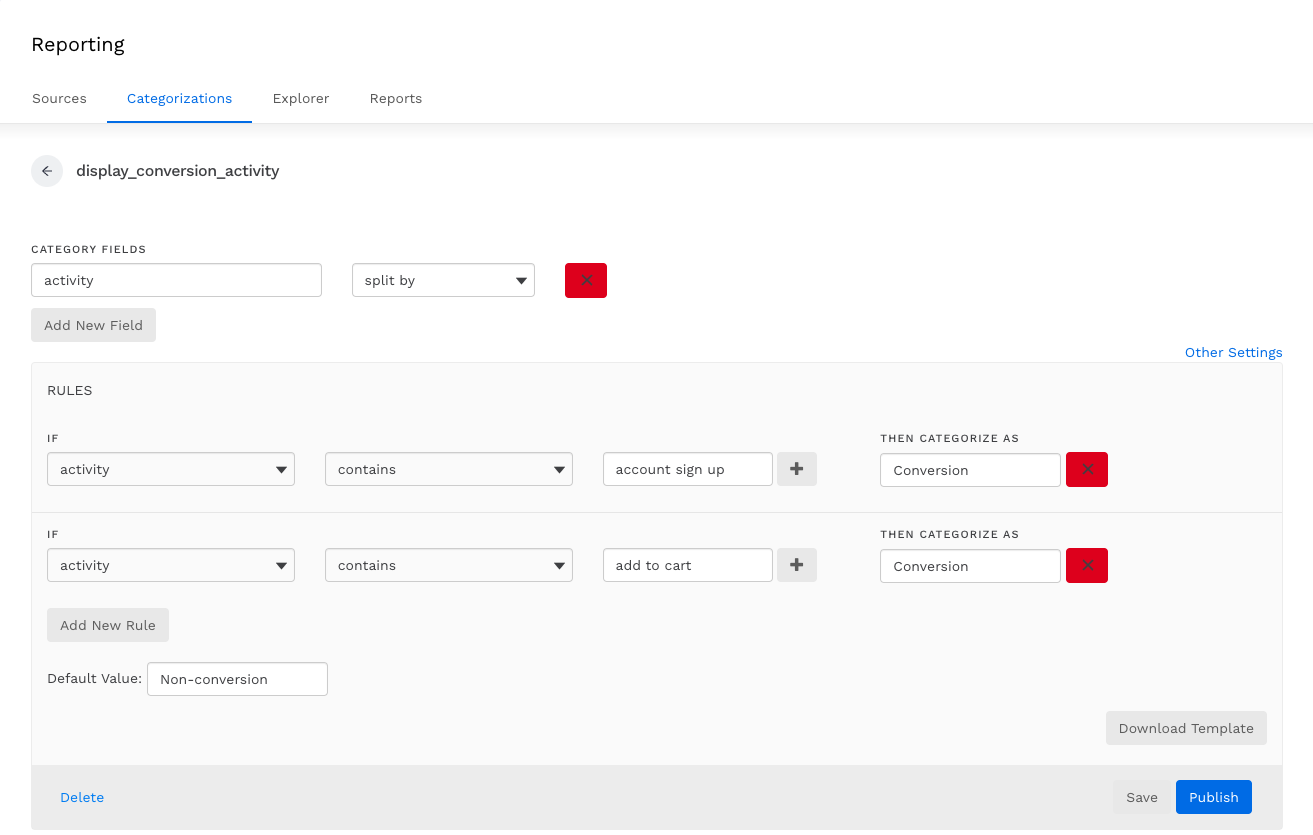Delete the account sign up rule
The height and width of the screenshot is (835, 1313).
[x=1087, y=470]
